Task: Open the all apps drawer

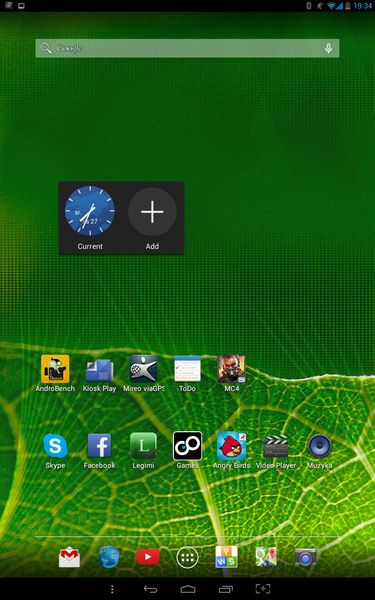Action: [187, 558]
